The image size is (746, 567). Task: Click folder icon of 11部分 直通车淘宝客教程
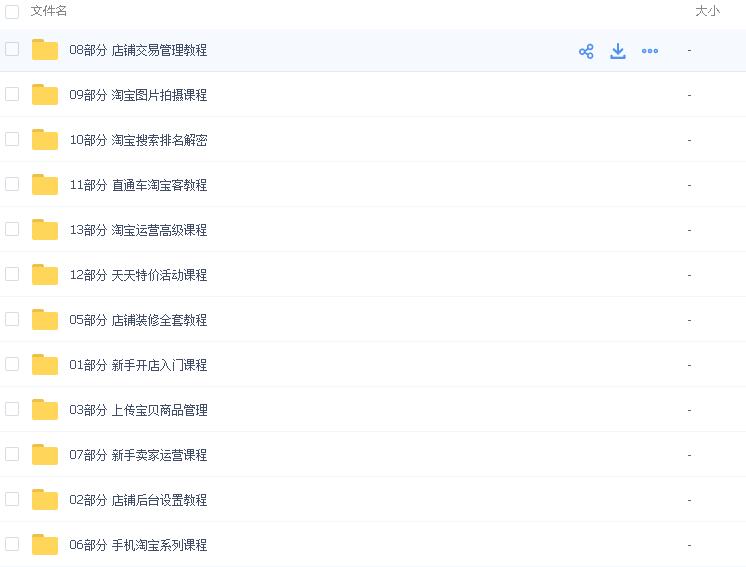coord(45,185)
